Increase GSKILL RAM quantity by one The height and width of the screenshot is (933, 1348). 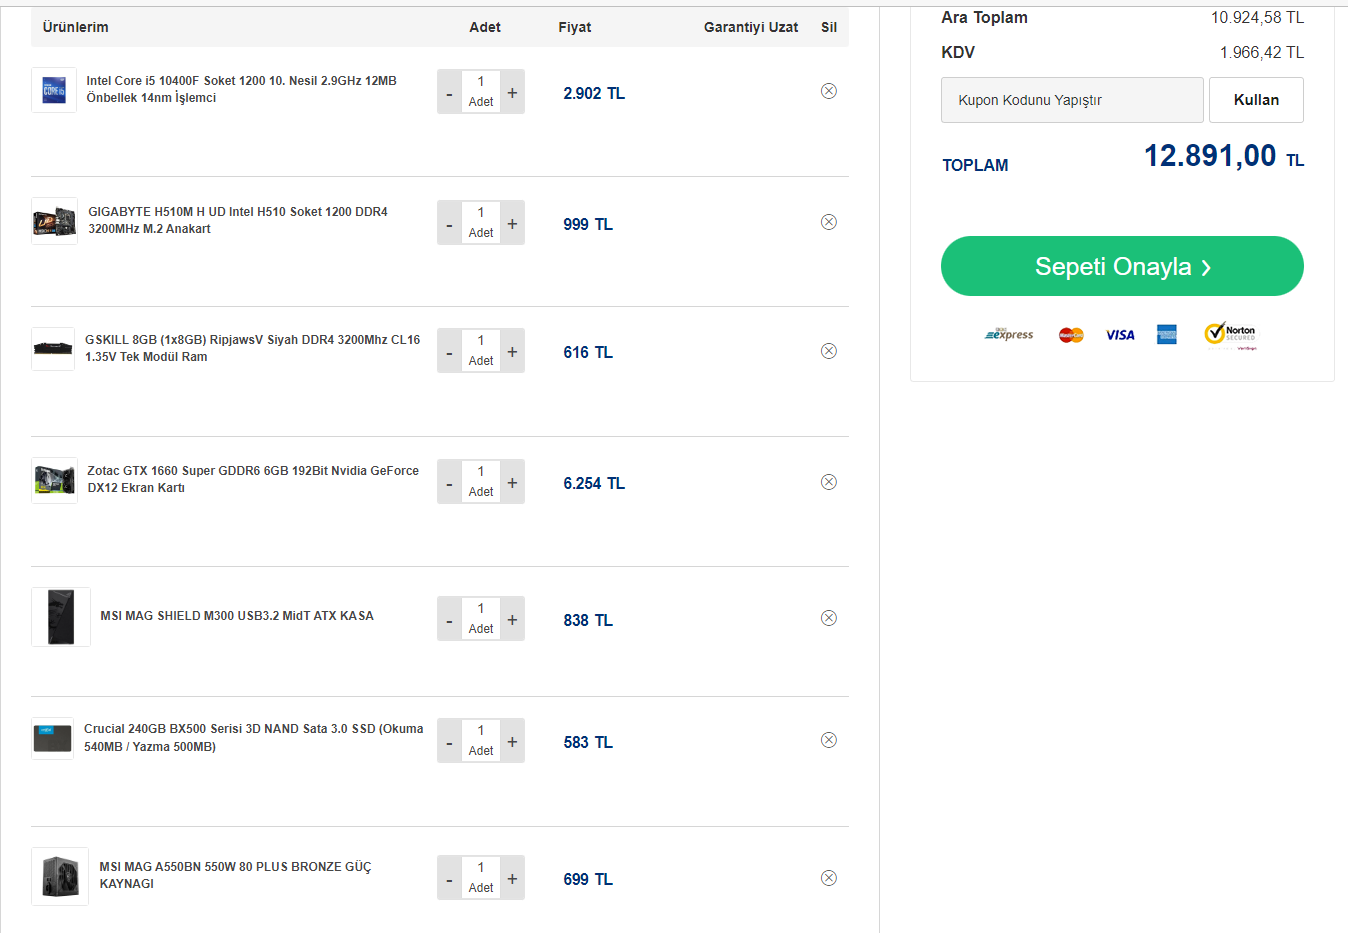512,352
